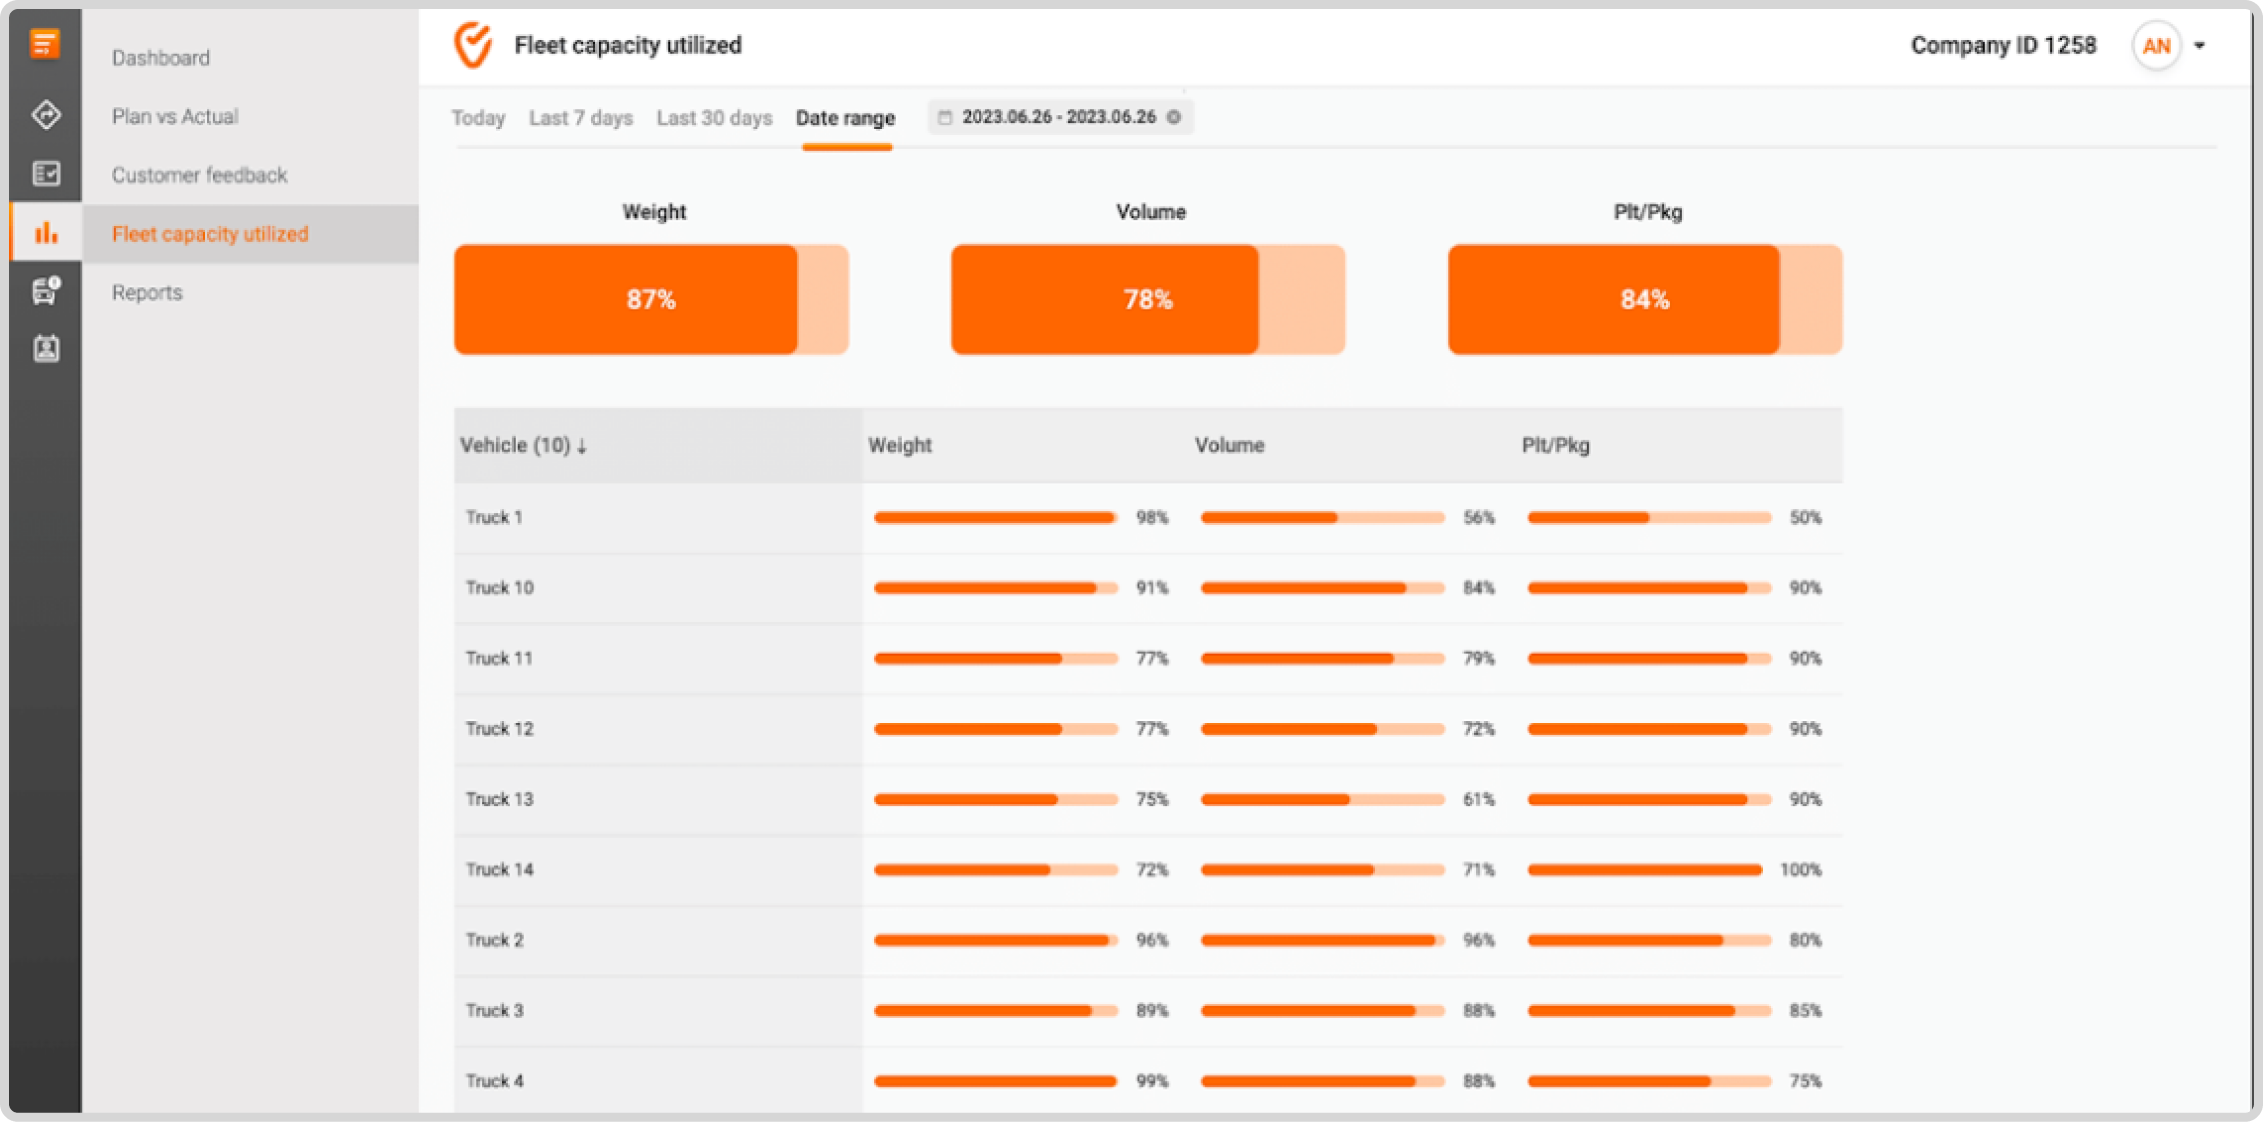Select the Truck 4 row label
The image size is (2263, 1122).
click(x=494, y=1082)
